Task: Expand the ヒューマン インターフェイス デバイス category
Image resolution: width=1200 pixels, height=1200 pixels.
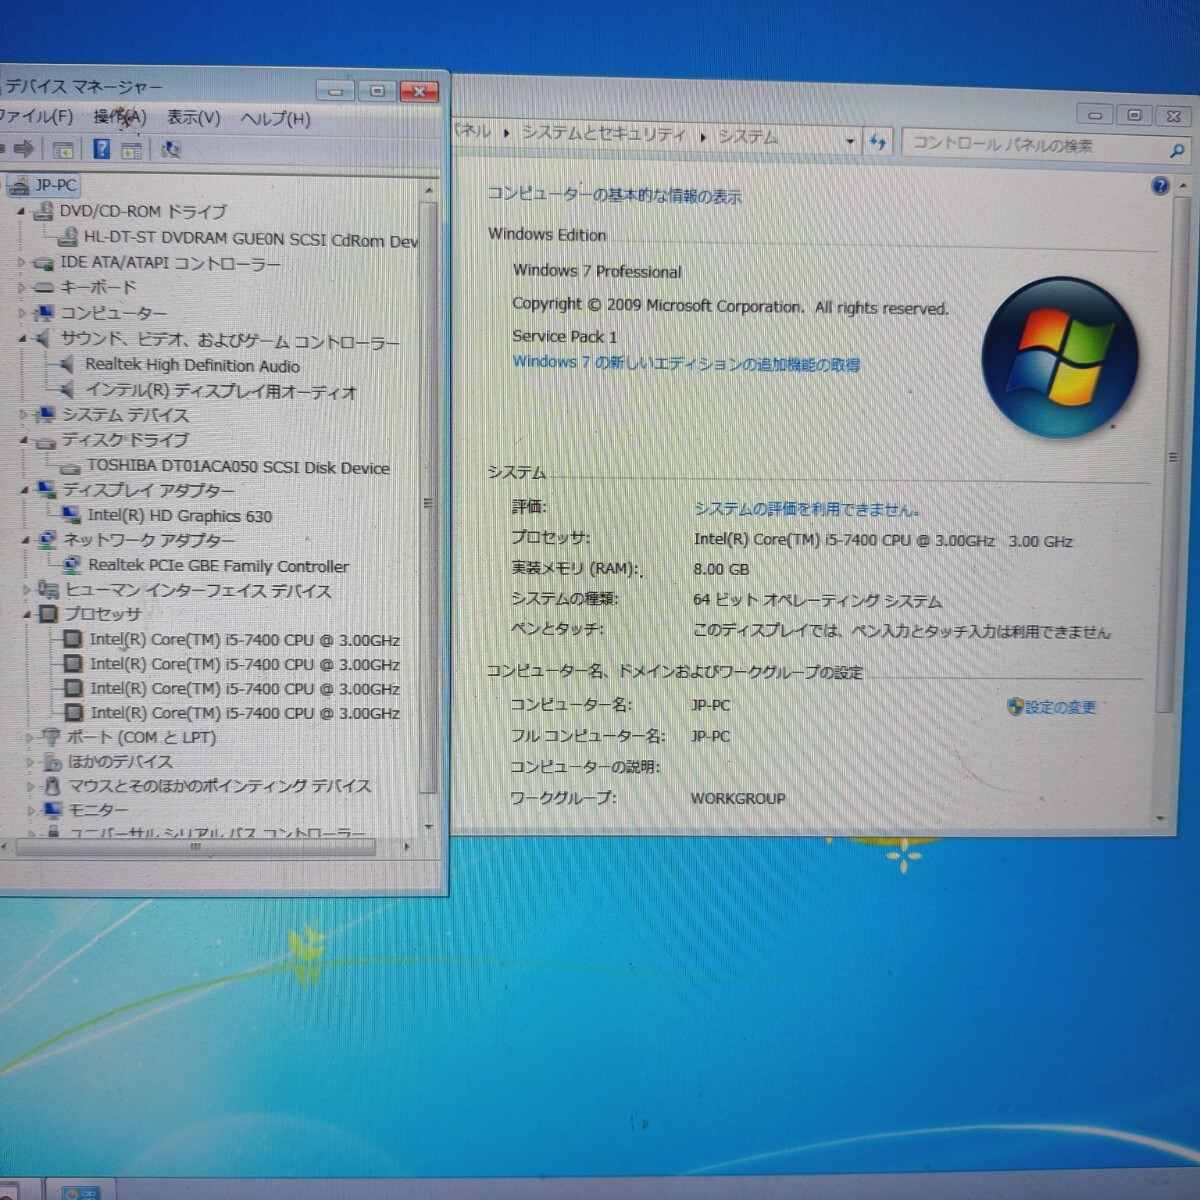Action: coord(27,590)
